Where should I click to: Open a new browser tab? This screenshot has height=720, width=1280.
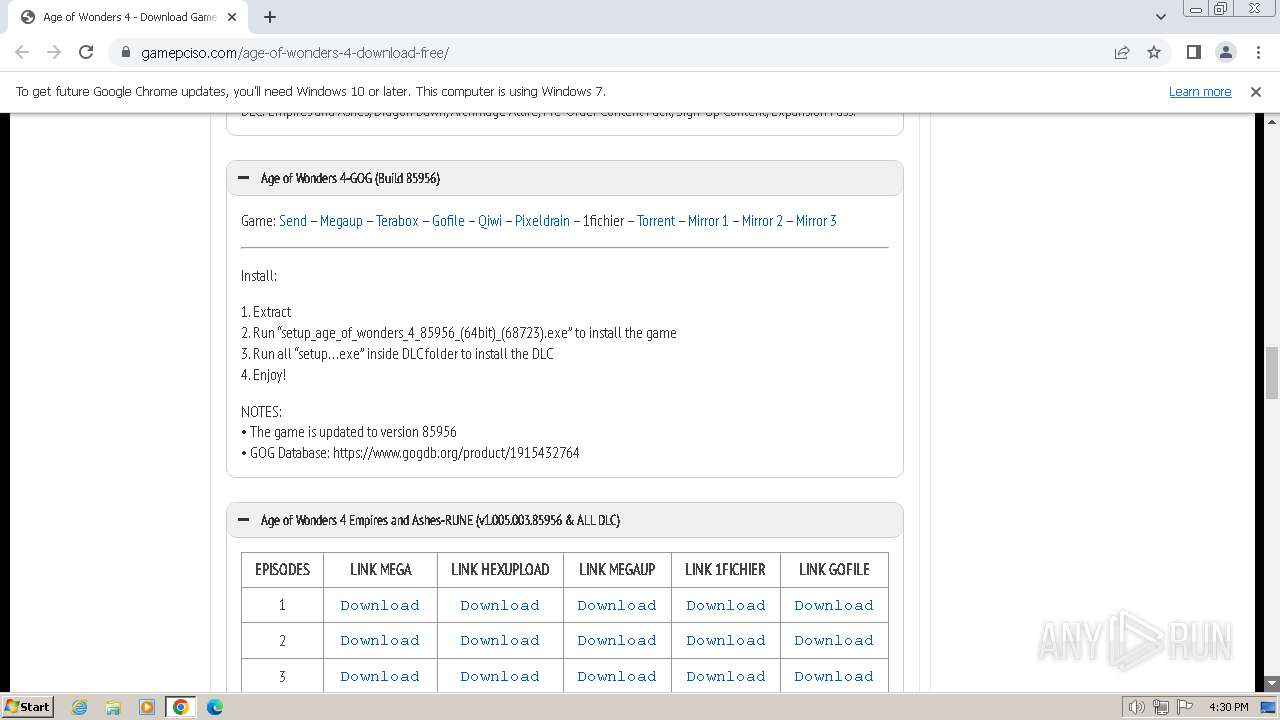pos(270,16)
